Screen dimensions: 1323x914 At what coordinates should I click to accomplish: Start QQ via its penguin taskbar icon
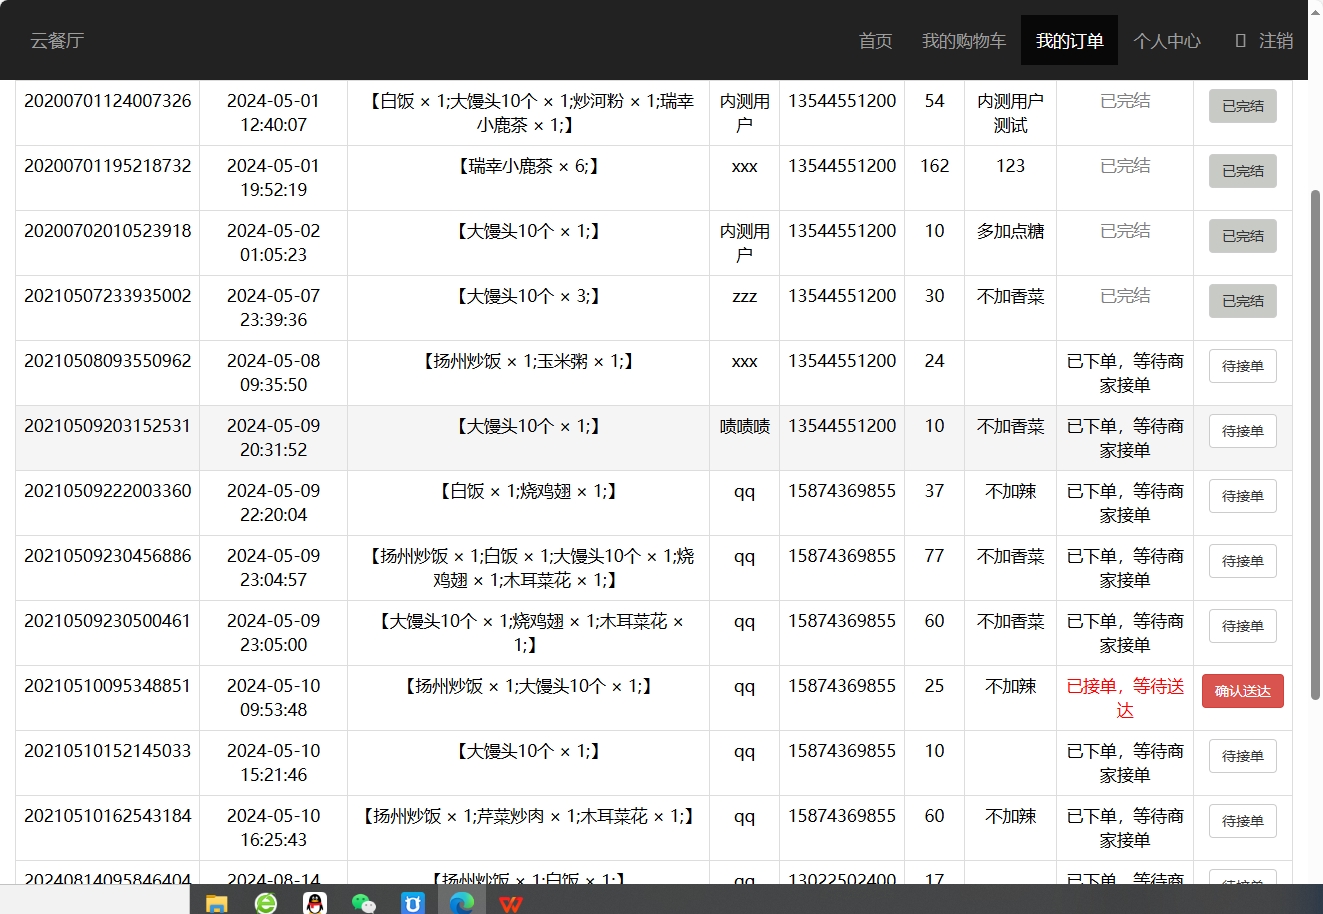314,903
